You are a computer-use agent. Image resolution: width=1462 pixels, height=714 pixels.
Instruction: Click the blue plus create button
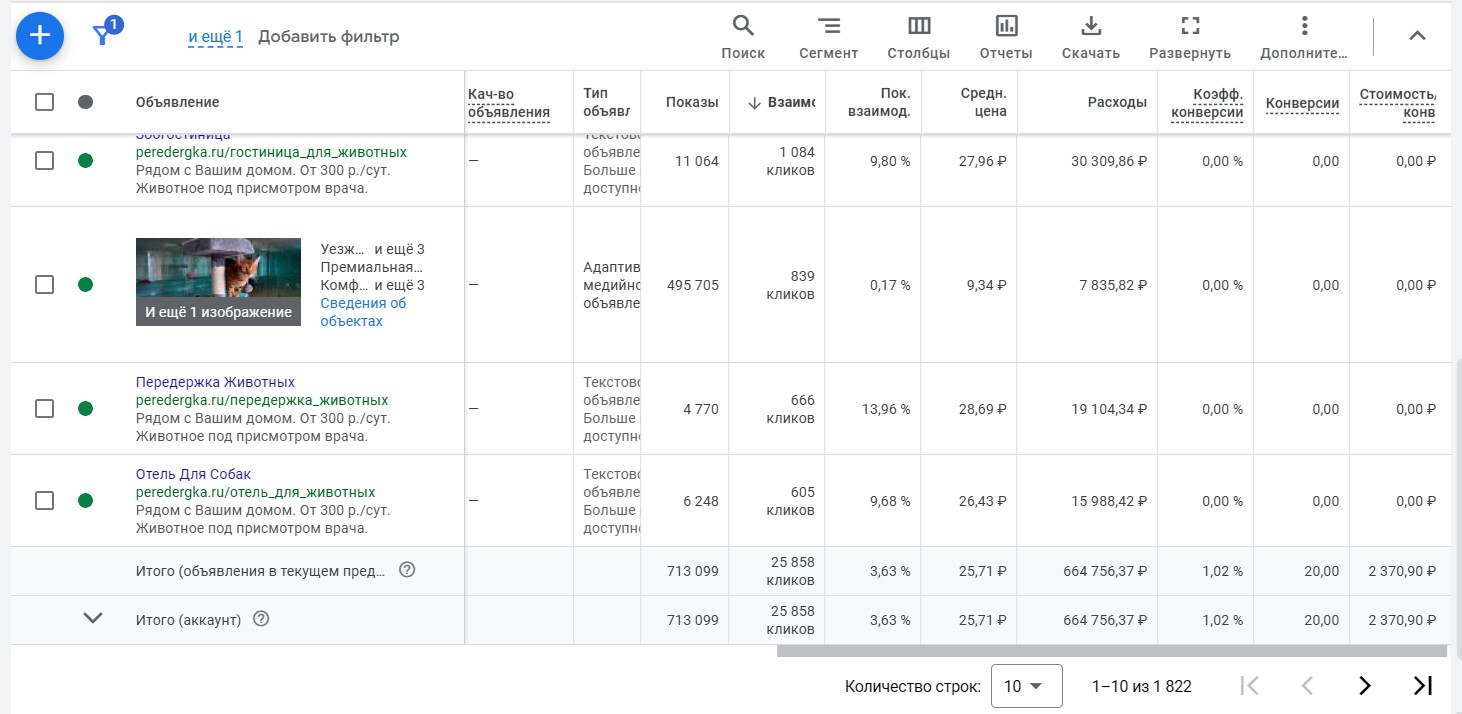[40, 36]
